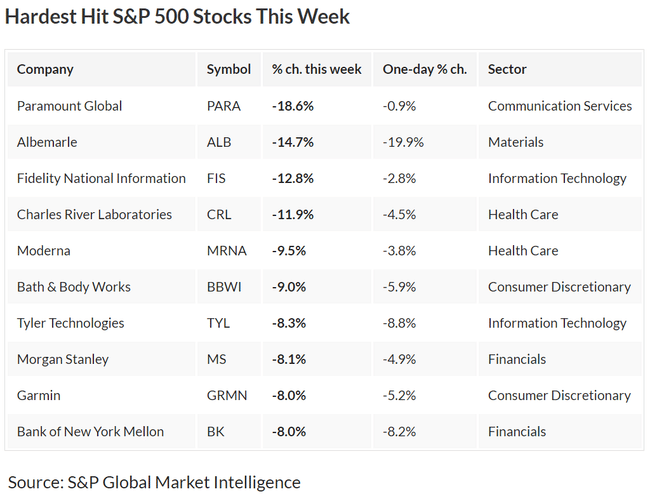Image resolution: width=650 pixels, height=498 pixels.
Task: Click the Morgan Stanley company cell
Action: (63, 359)
